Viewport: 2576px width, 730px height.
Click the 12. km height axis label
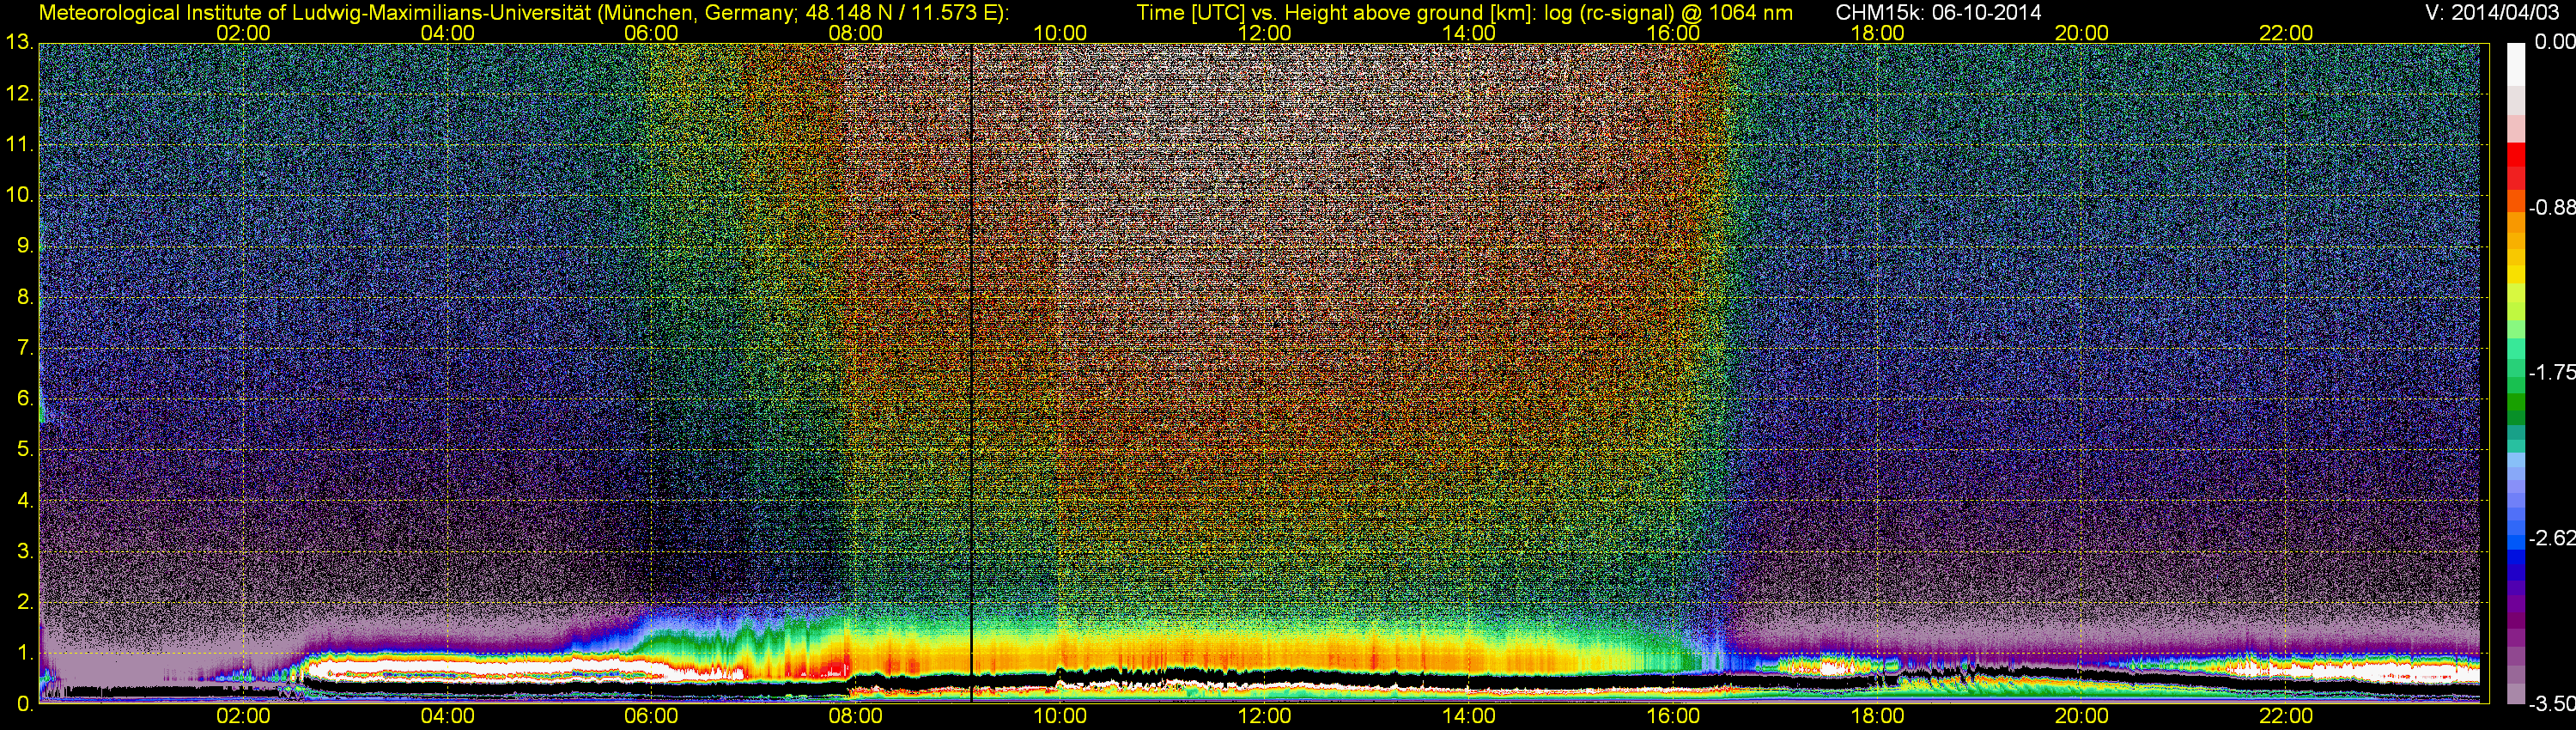[20, 94]
